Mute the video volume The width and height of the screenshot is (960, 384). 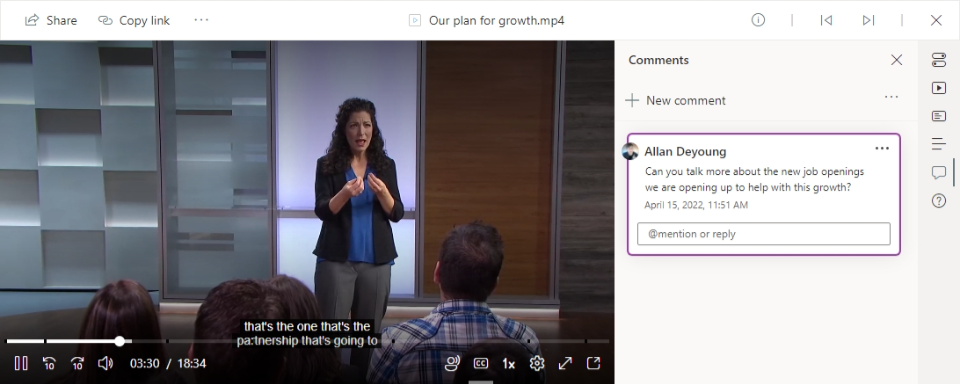(x=105, y=363)
